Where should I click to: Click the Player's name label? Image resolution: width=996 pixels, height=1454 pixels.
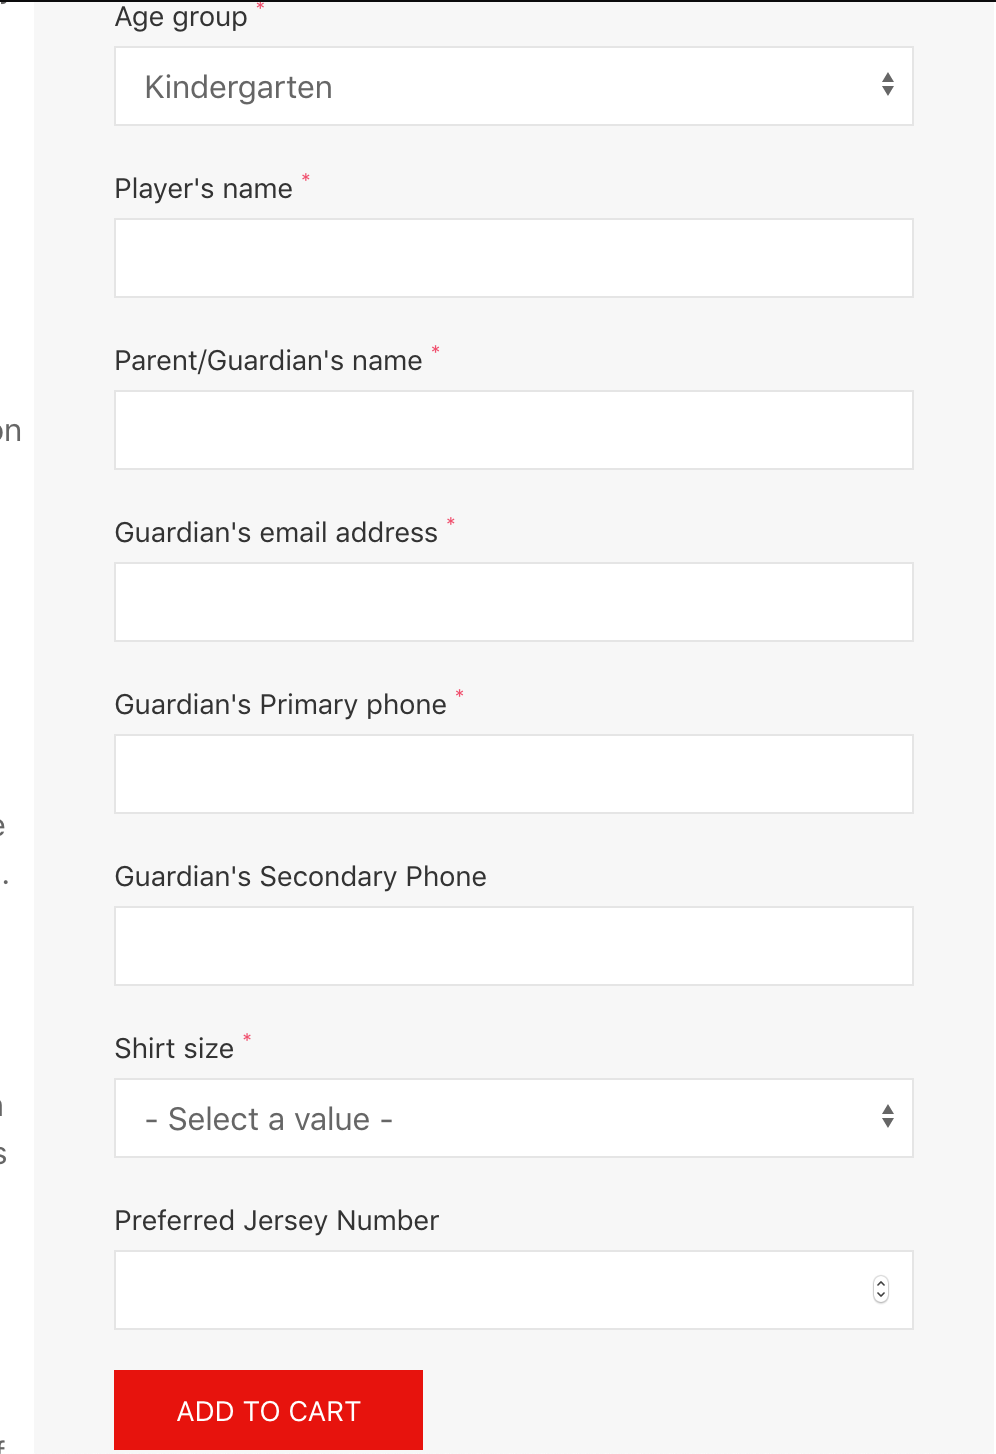pos(205,188)
